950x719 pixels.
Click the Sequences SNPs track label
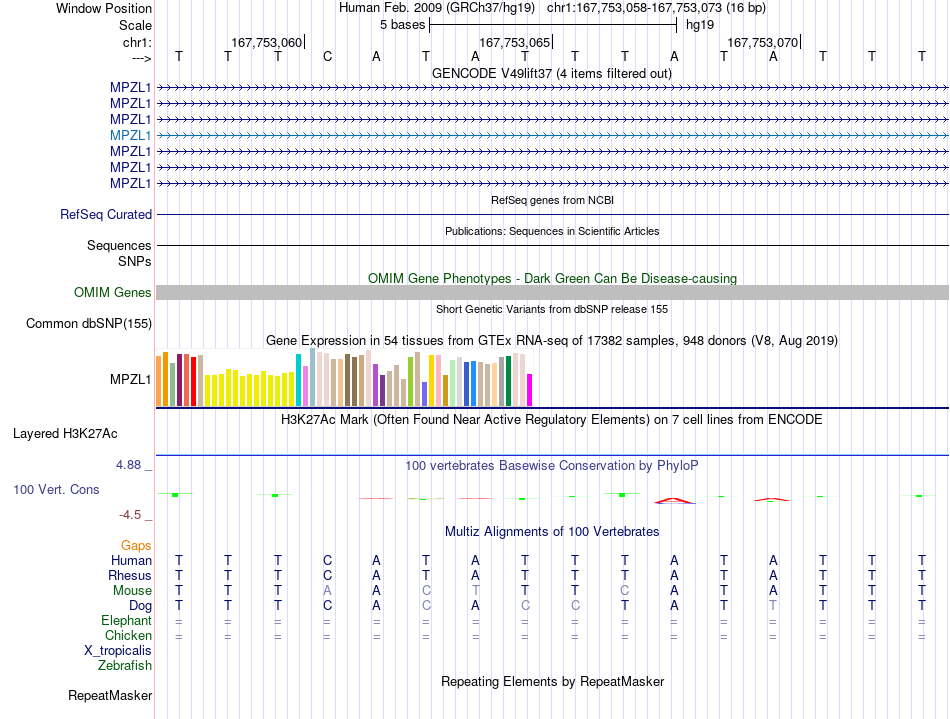click(x=119, y=253)
